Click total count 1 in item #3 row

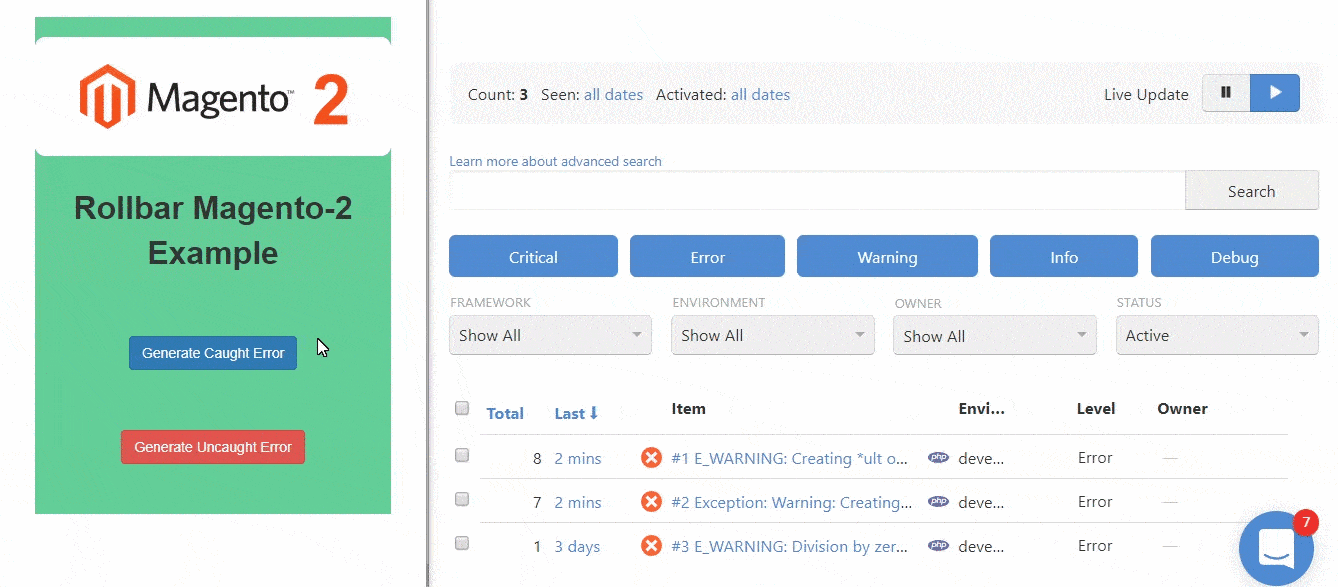537,546
